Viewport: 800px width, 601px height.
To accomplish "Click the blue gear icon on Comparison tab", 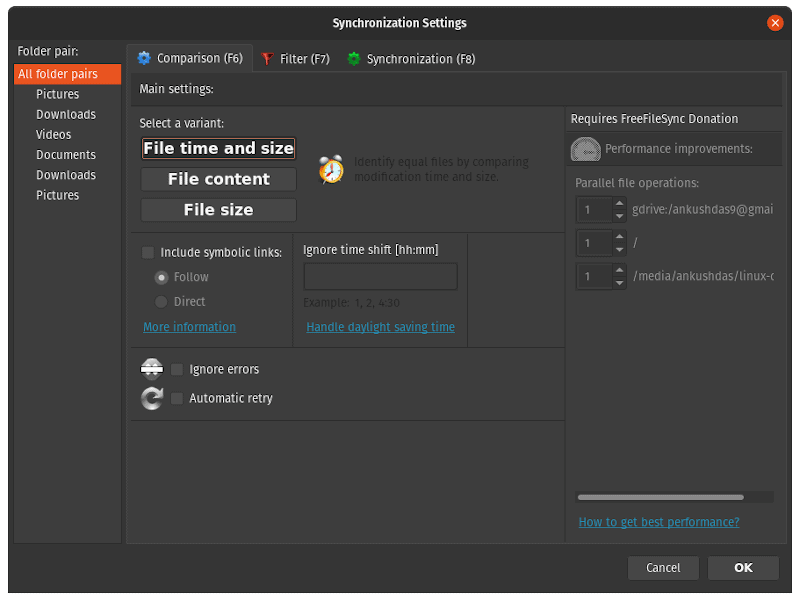I will coord(145,58).
